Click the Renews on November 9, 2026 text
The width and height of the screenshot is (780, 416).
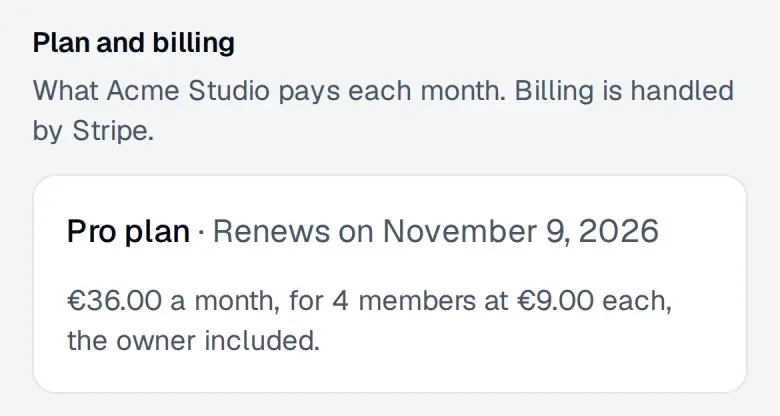pos(436,231)
